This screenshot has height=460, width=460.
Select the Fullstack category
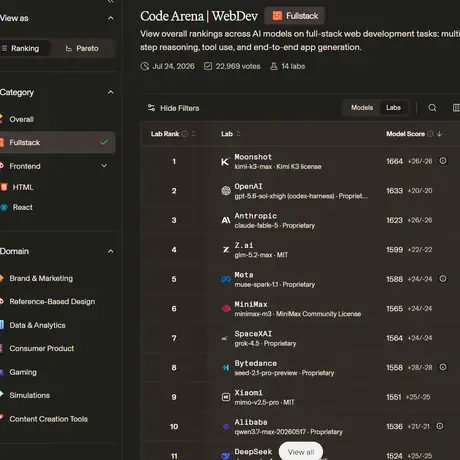coord(57,143)
